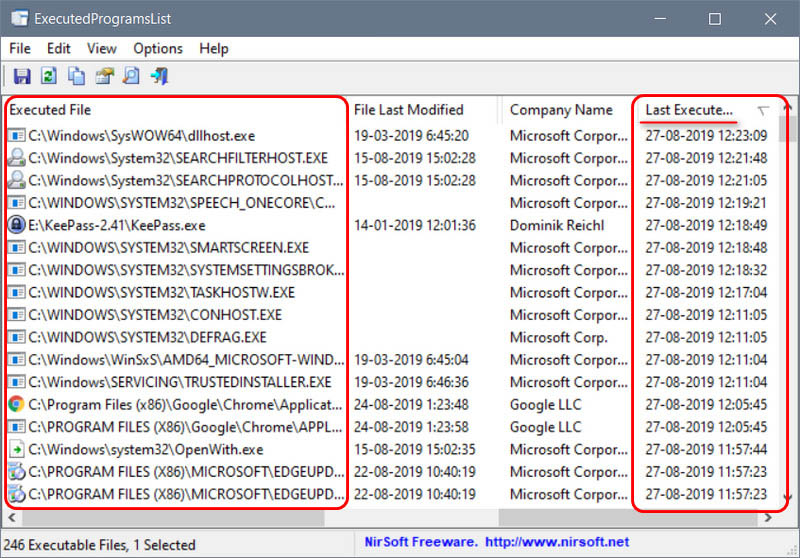
Task: Click the horizontal scrollbar right arrow
Action: (768, 518)
